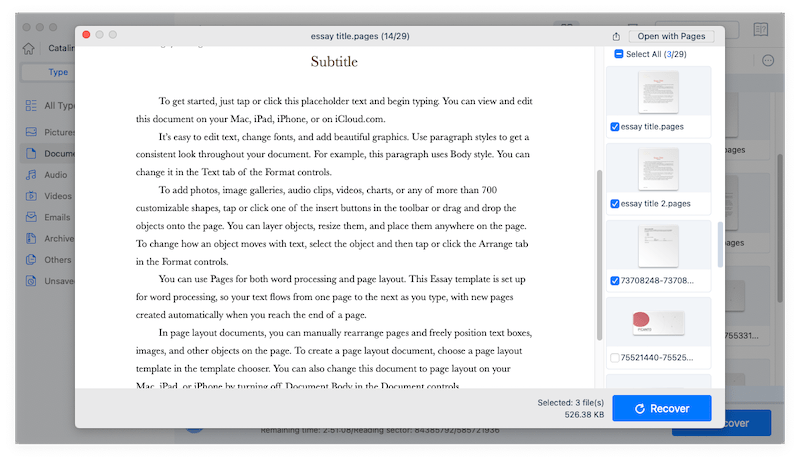Click the Videos category icon

point(31,196)
